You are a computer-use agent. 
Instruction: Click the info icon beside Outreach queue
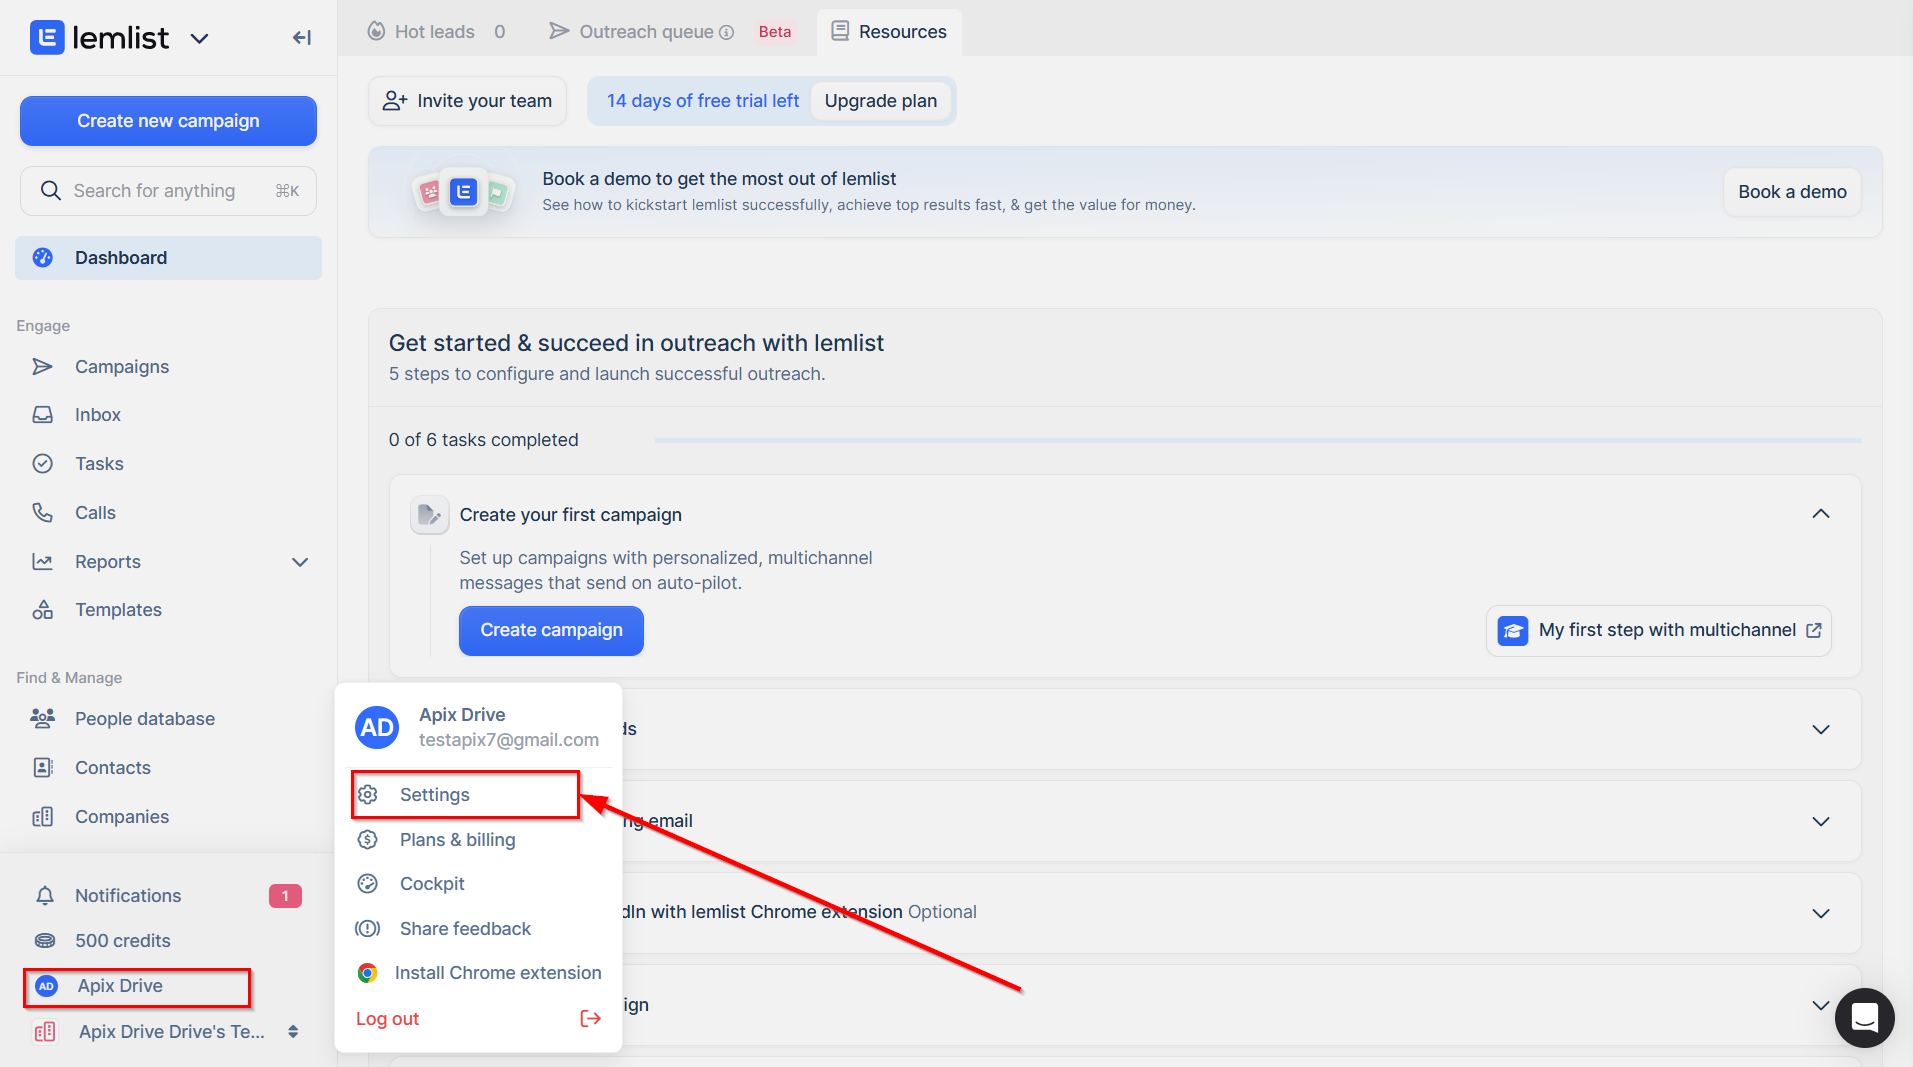pyautogui.click(x=727, y=33)
